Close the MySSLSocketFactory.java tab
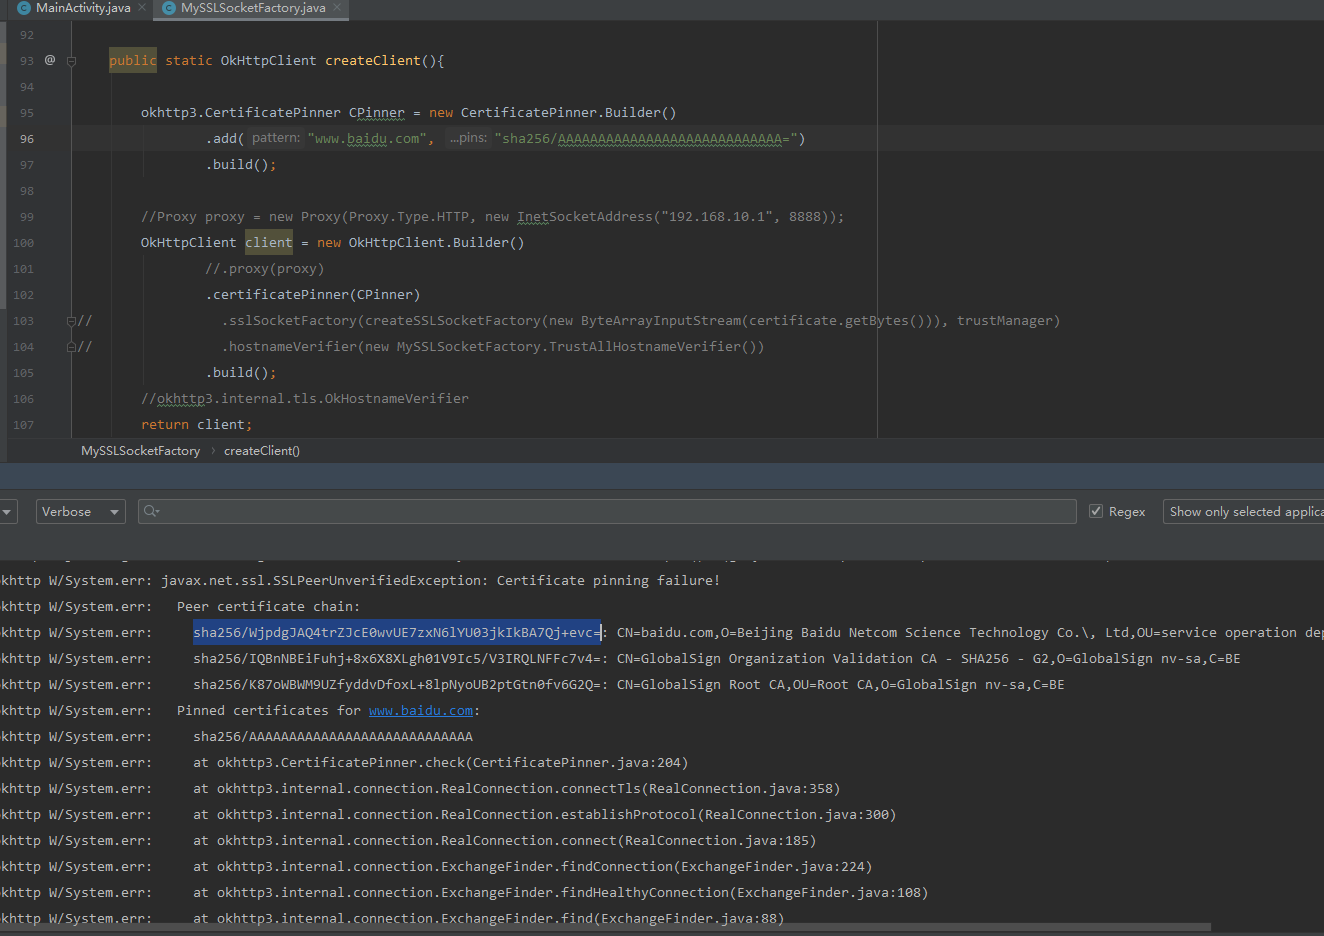The image size is (1324, 936). tap(337, 8)
